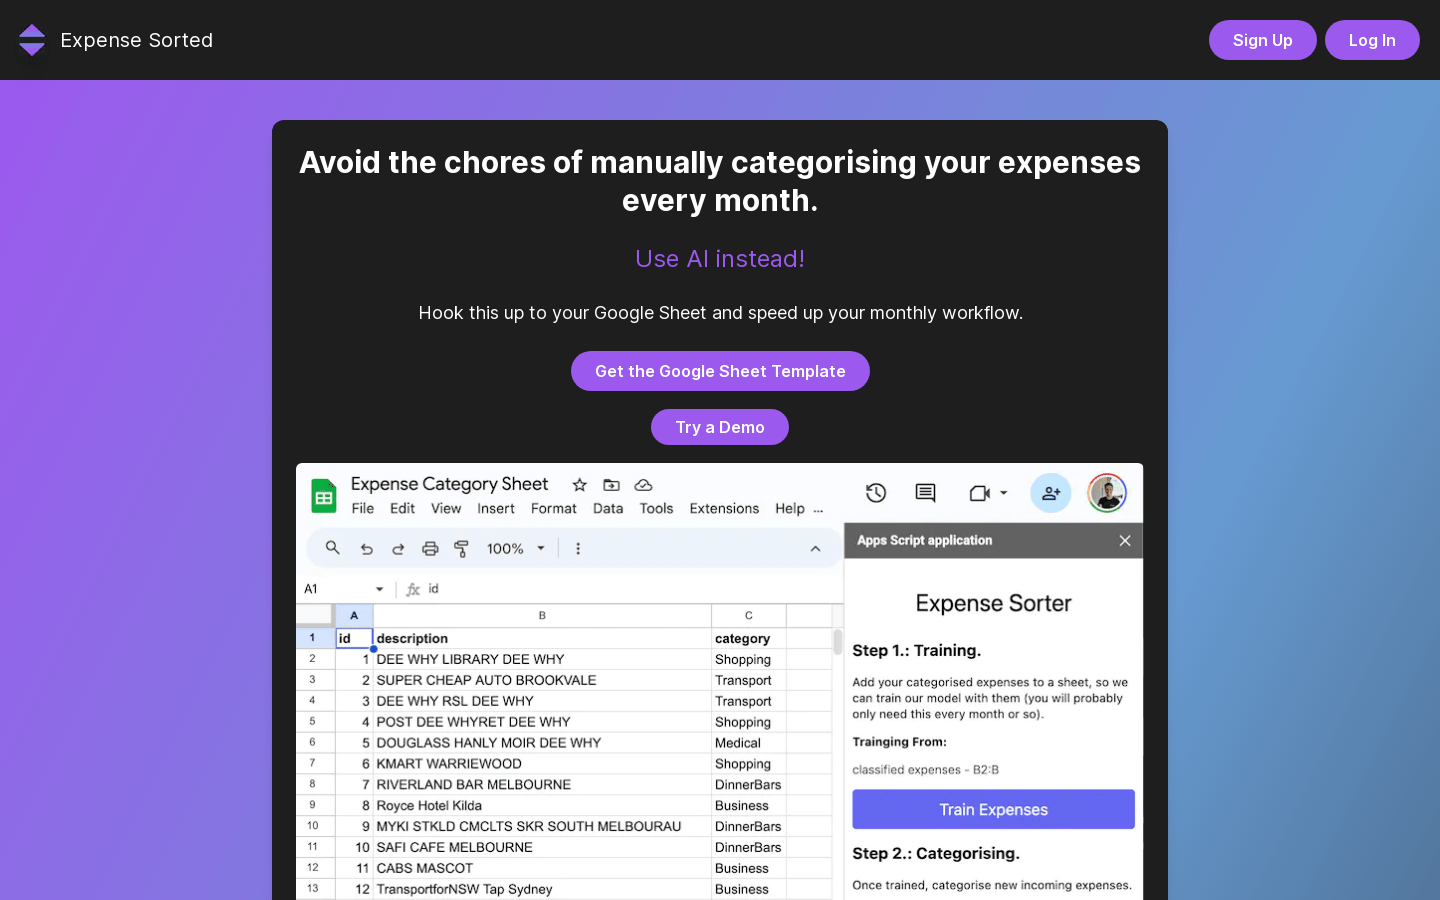Select row 5 header
The image size is (1440, 900).
[x=314, y=722]
